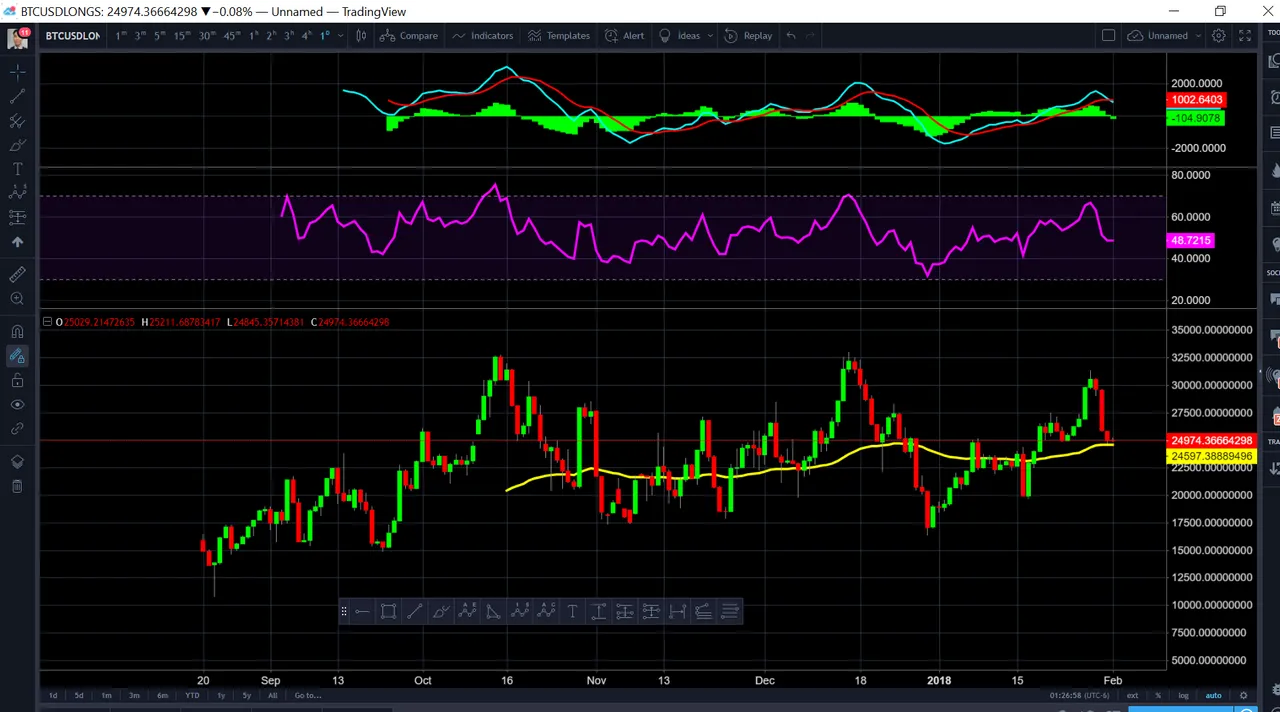Activate the zoom in tool
1280x712 pixels.
pos(17,299)
